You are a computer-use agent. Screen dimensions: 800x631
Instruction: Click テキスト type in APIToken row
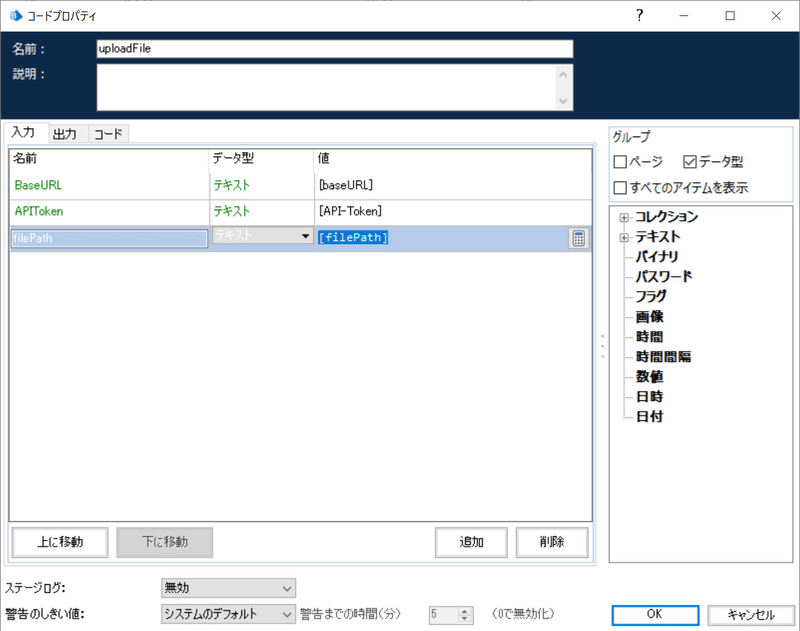tap(232, 211)
